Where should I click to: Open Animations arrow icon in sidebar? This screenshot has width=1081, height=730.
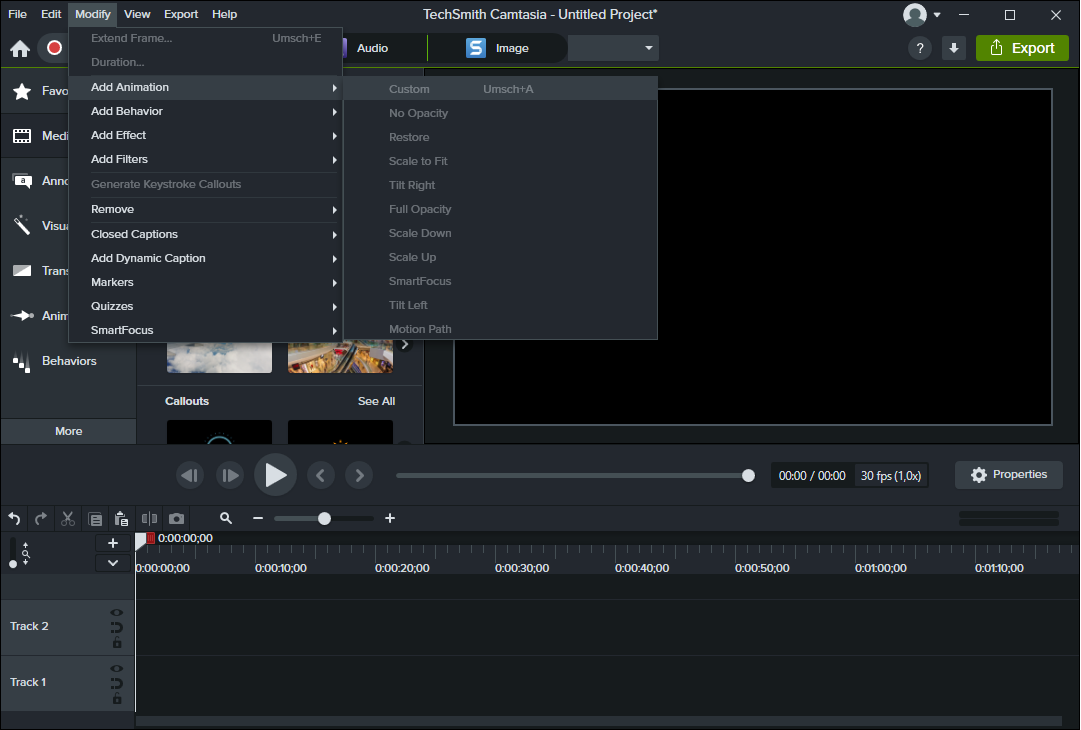(x=22, y=316)
